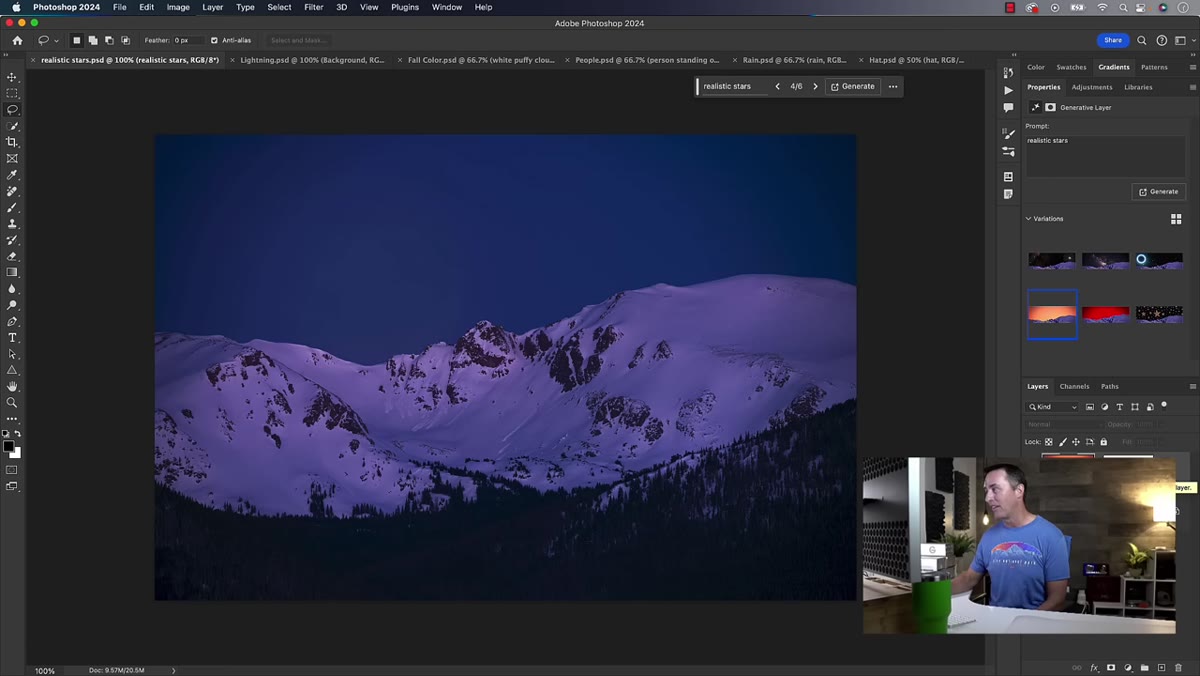Select the Move tool

pos(12,77)
